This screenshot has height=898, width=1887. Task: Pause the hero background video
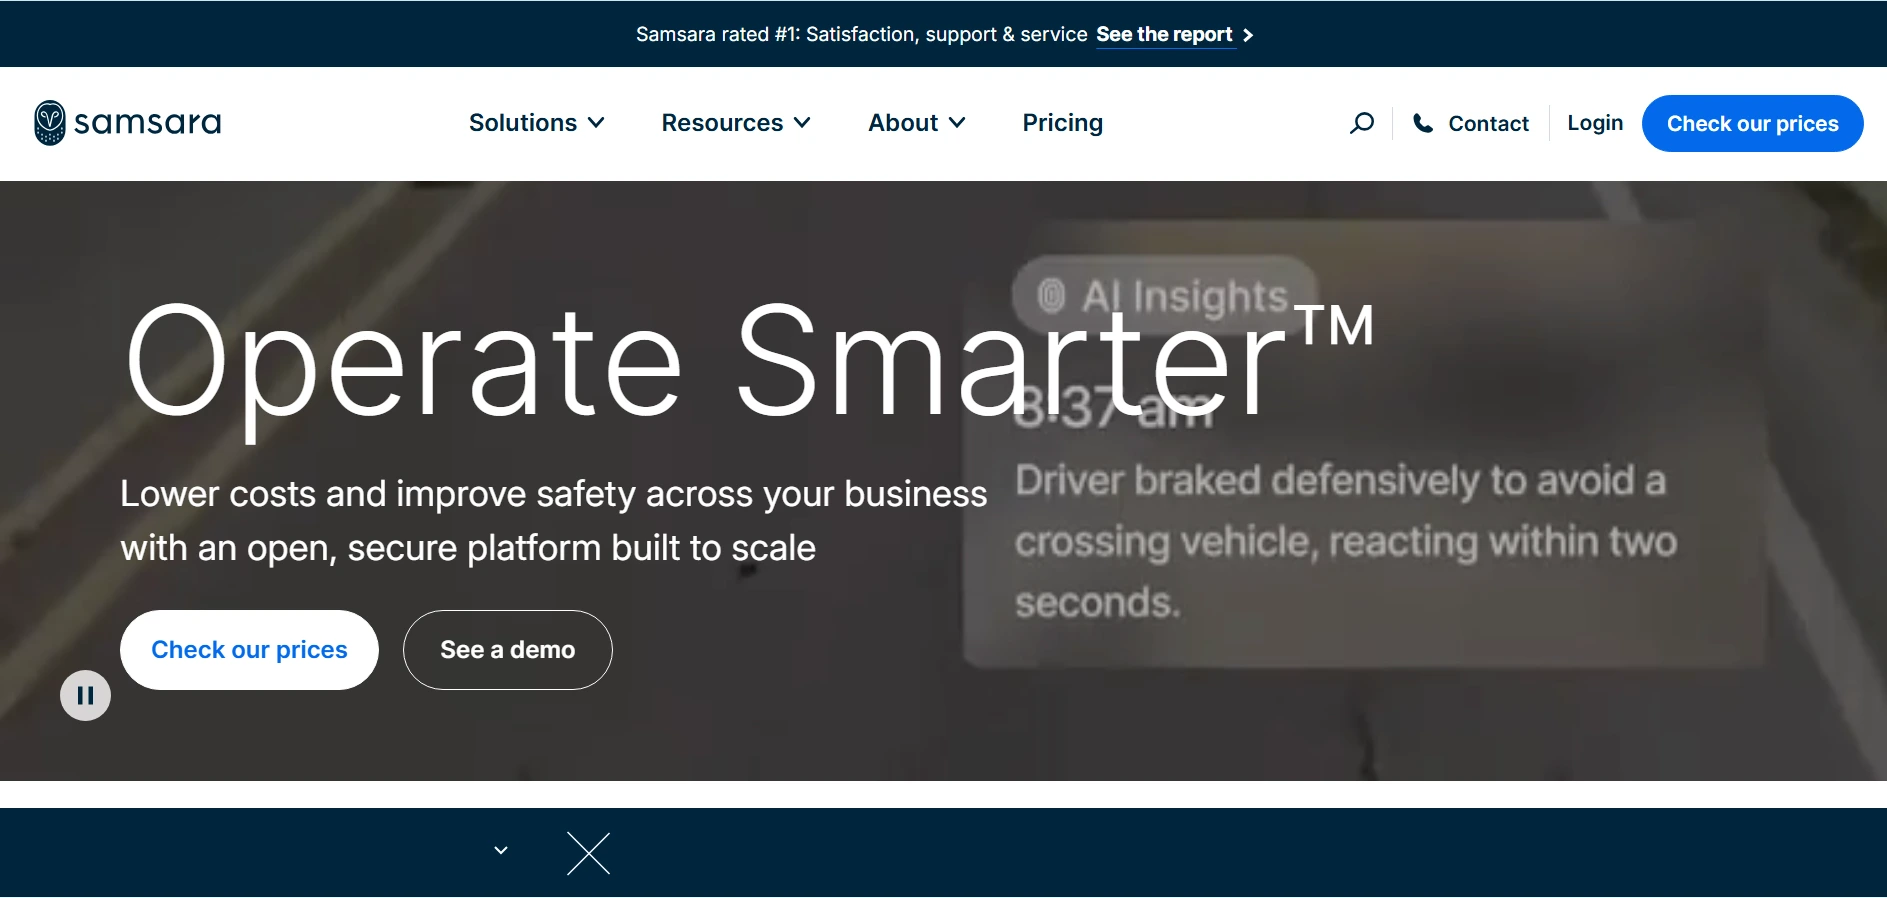pyautogui.click(x=85, y=695)
